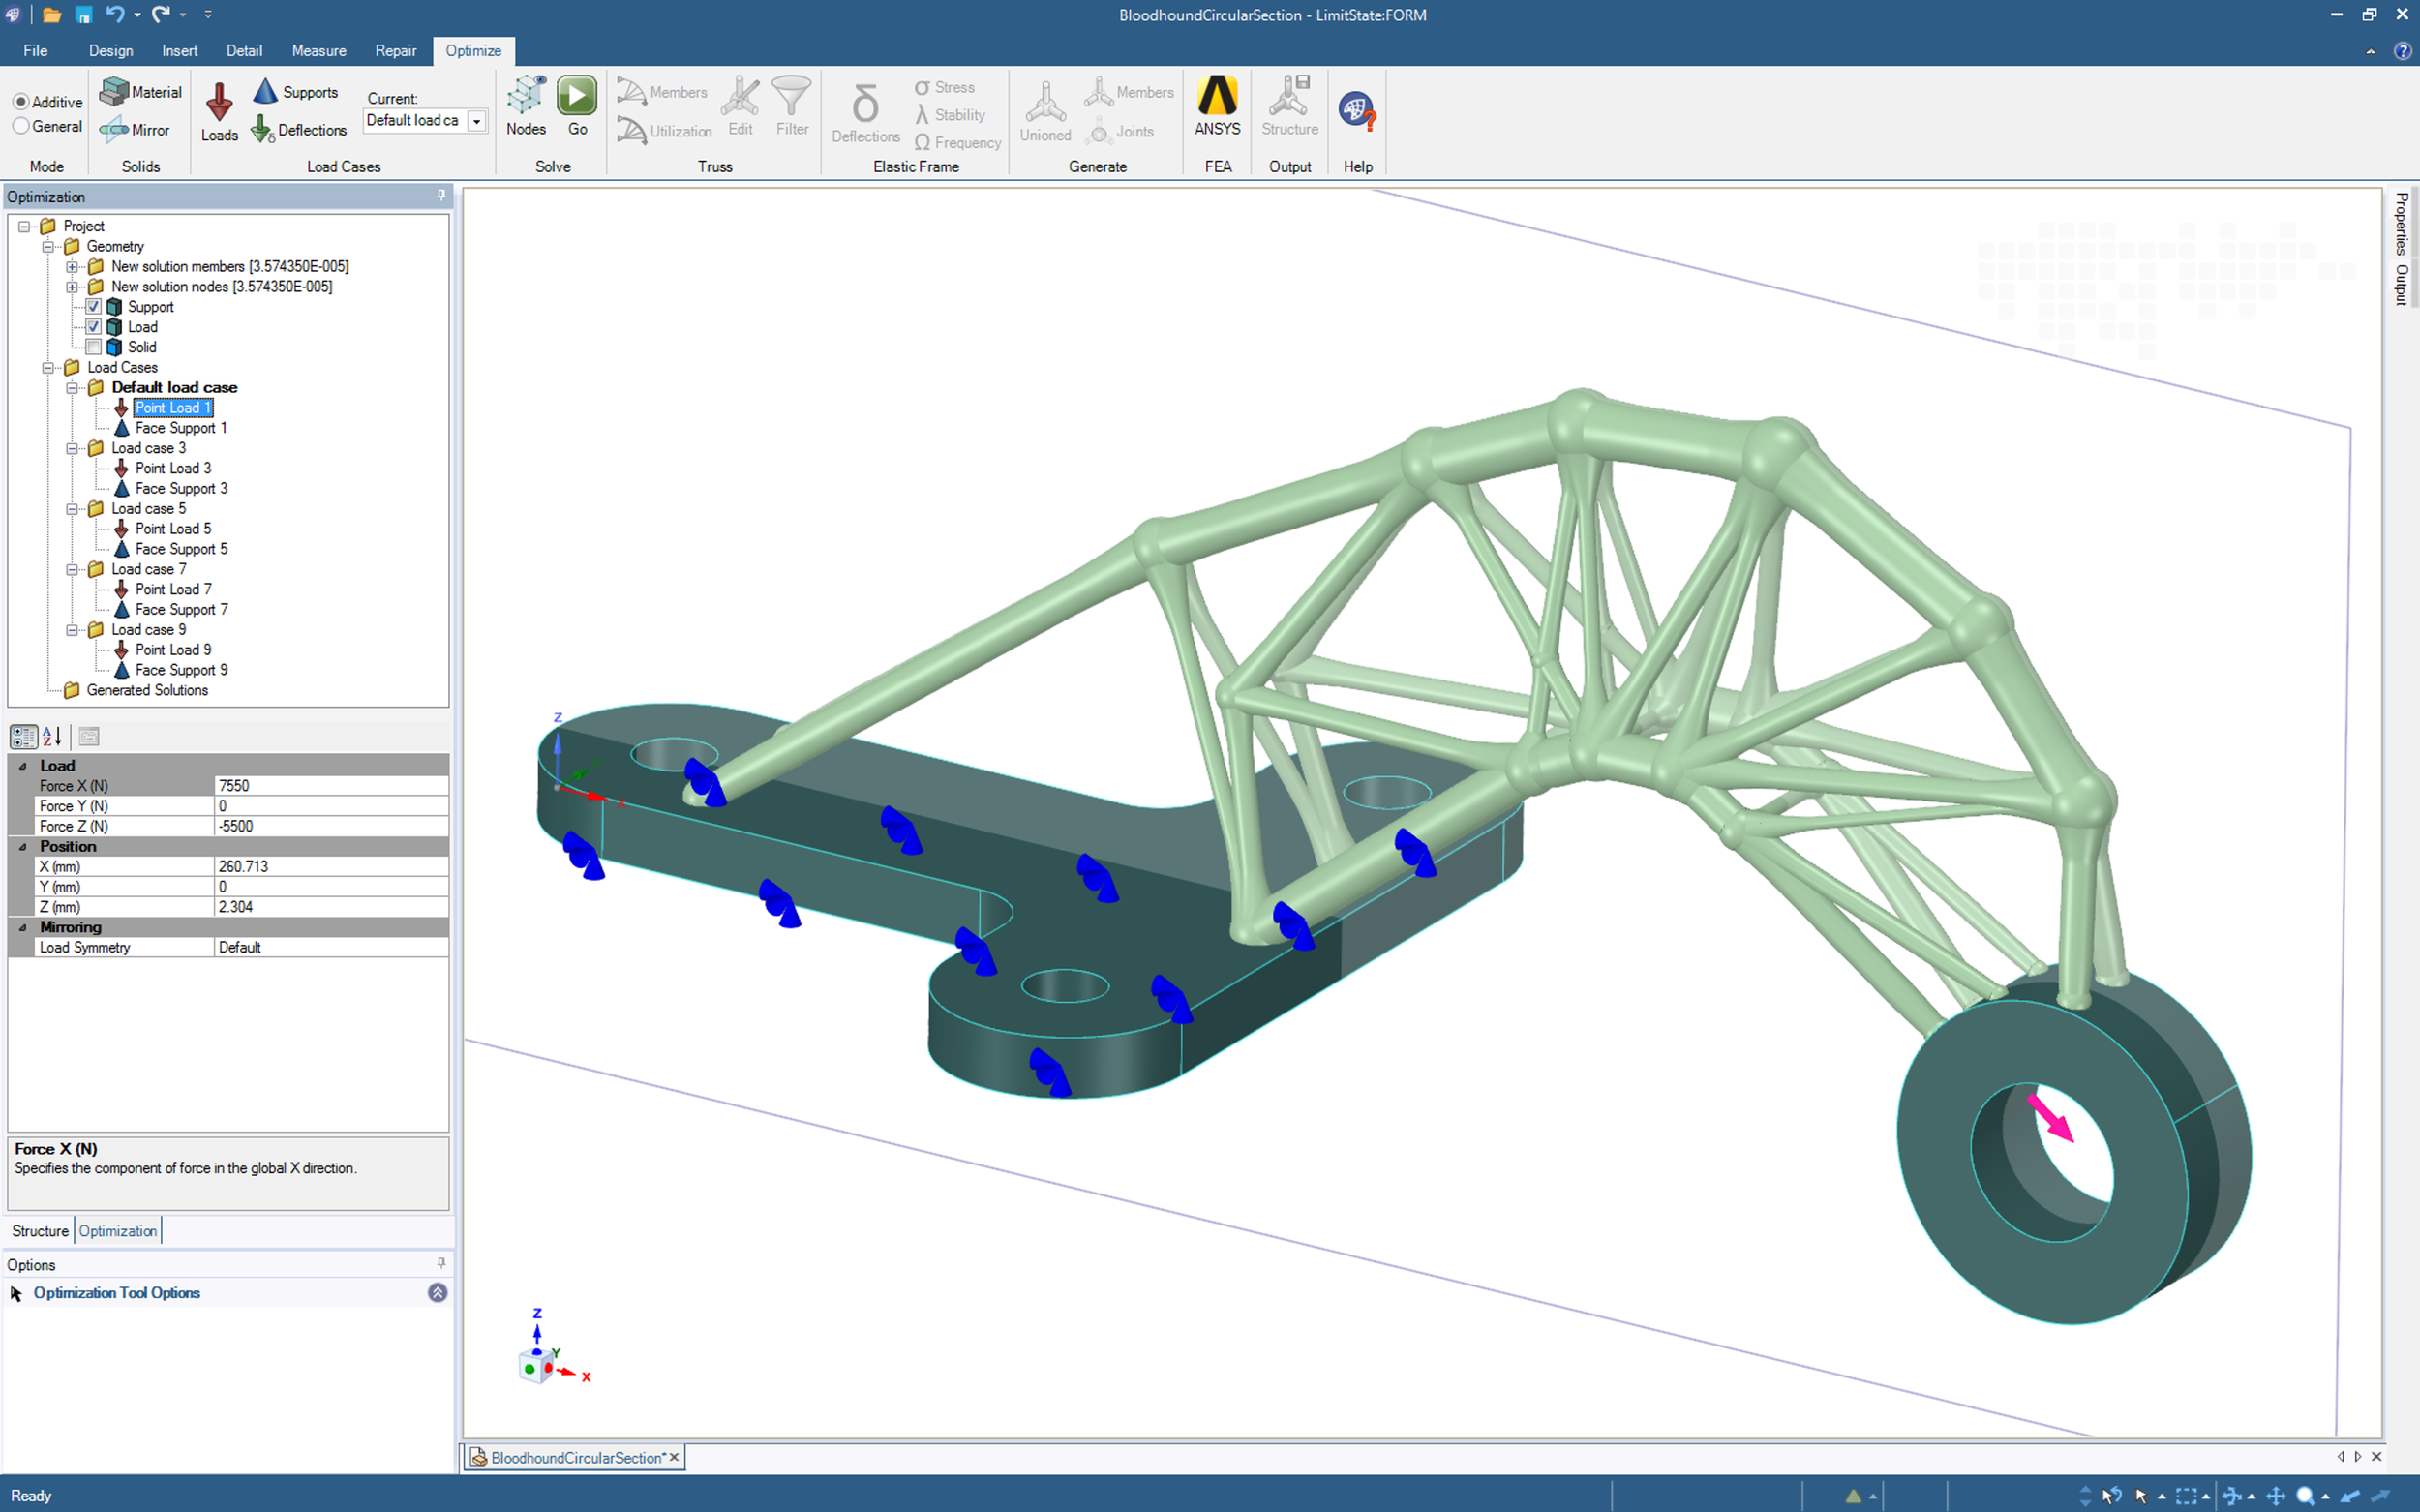Viewport: 2420px width, 1512px height.
Task: Collapse the Load Cases folder
Action: tap(48, 367)
